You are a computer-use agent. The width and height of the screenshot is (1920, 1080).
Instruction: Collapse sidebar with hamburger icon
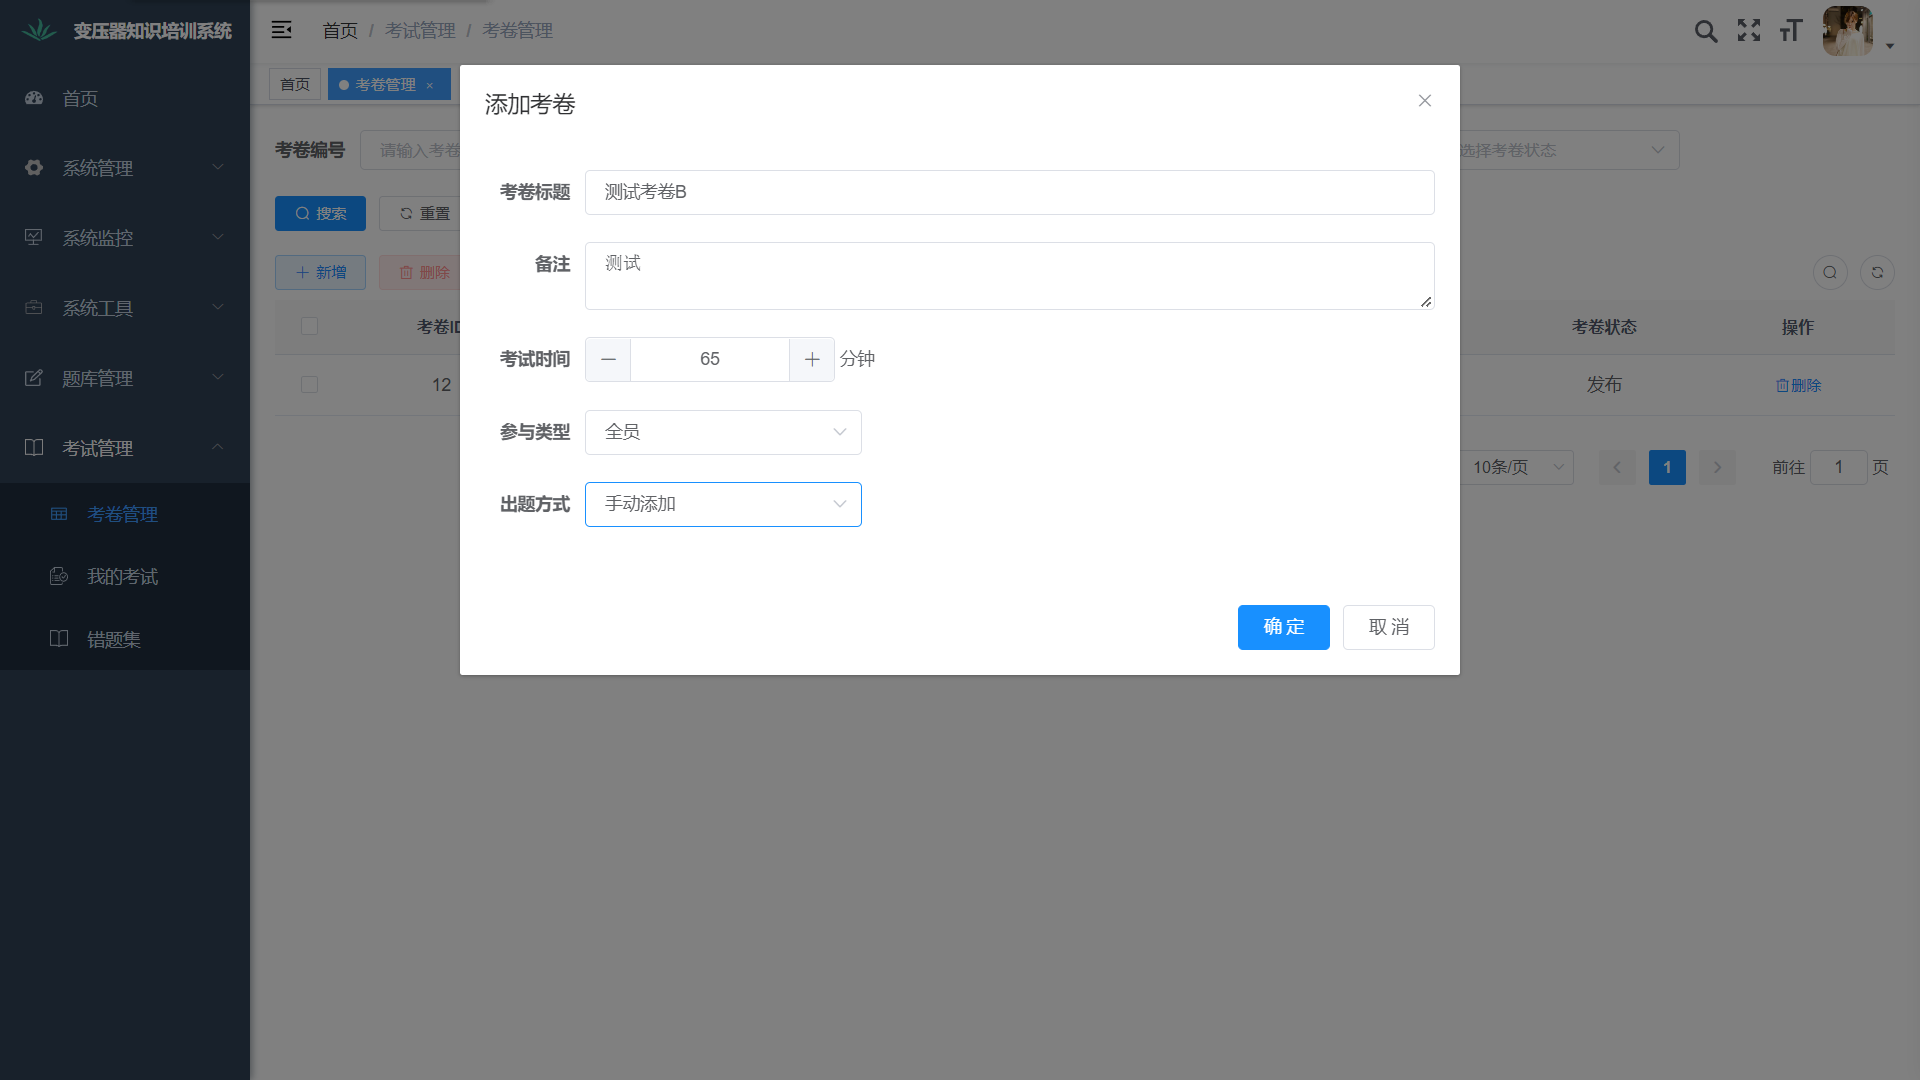pyautogui.click(x=282, y=30)
